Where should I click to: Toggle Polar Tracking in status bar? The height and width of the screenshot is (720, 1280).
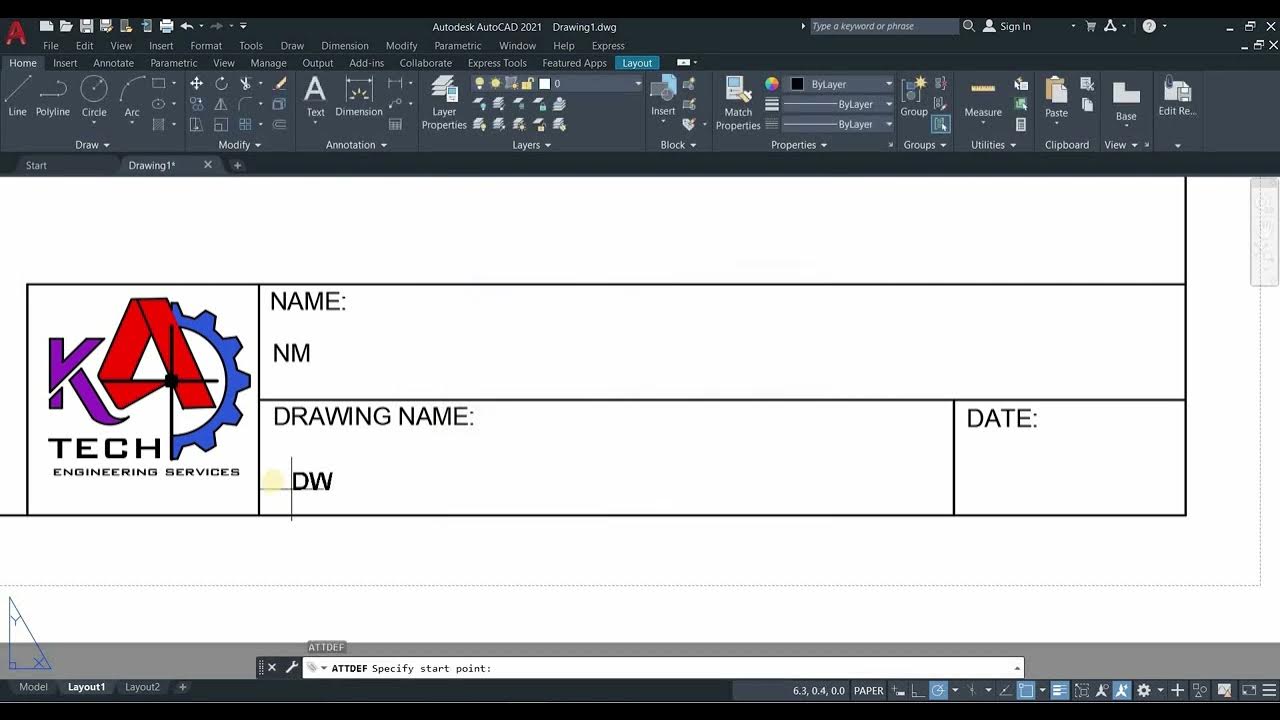coord(938,690)
